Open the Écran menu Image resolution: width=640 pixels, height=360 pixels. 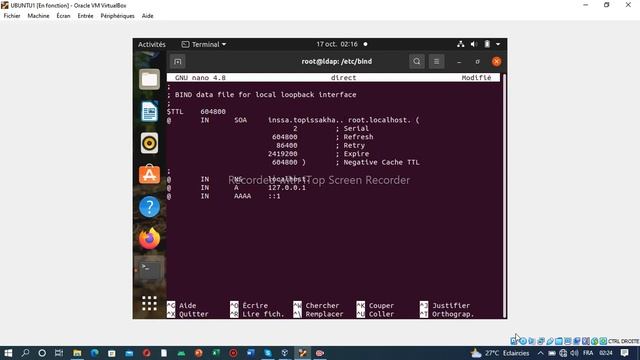tap(63, 16)
